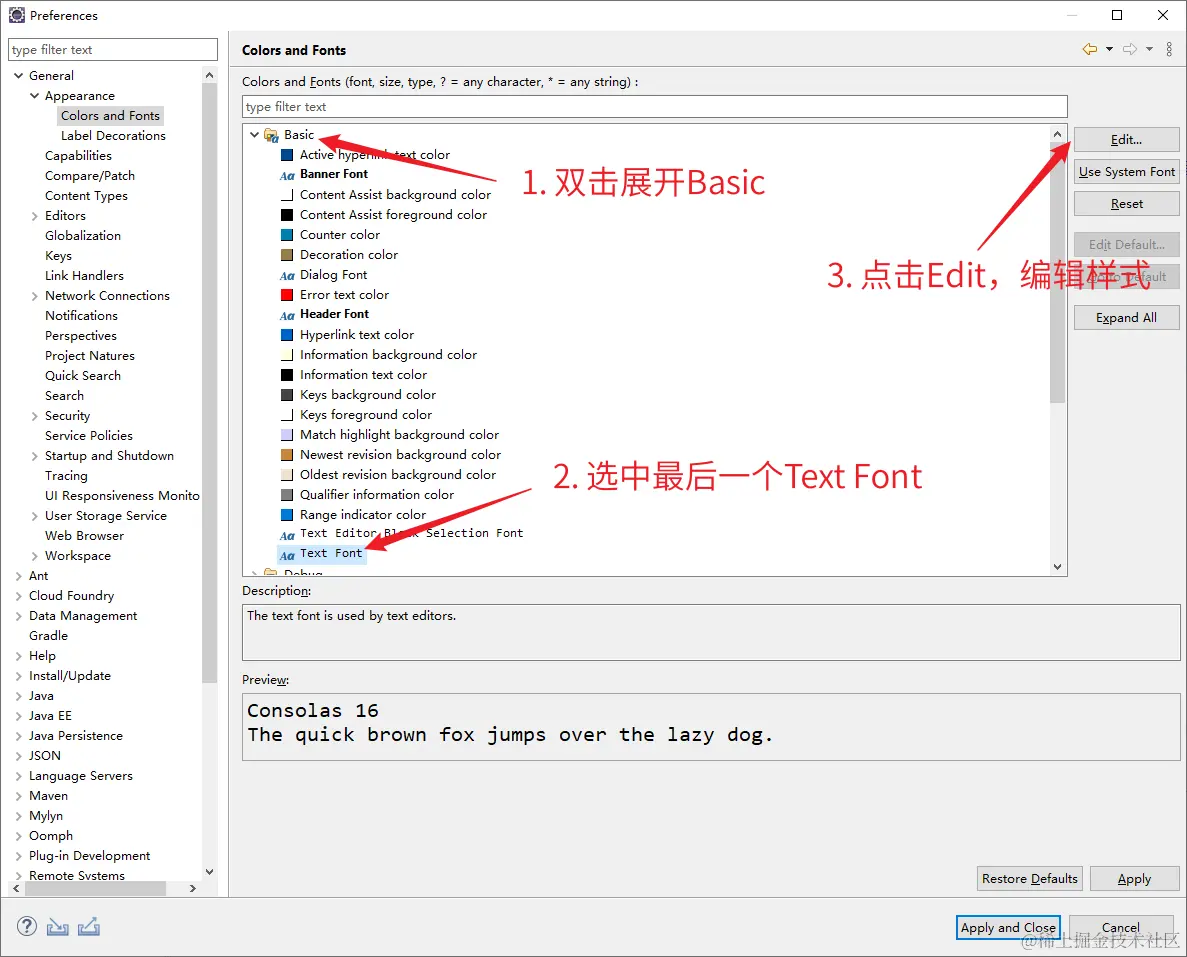Click the Text Editor Block Selection Aa icon
The height and width of the screenshot is (957, 1187).
coord(287,535)
